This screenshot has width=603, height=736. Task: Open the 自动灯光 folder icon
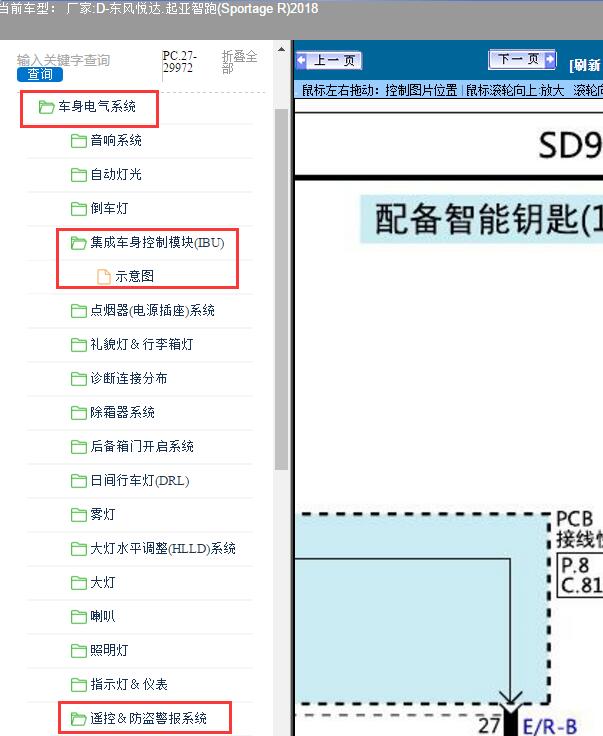pyautogui.click(x=78, y=175)
